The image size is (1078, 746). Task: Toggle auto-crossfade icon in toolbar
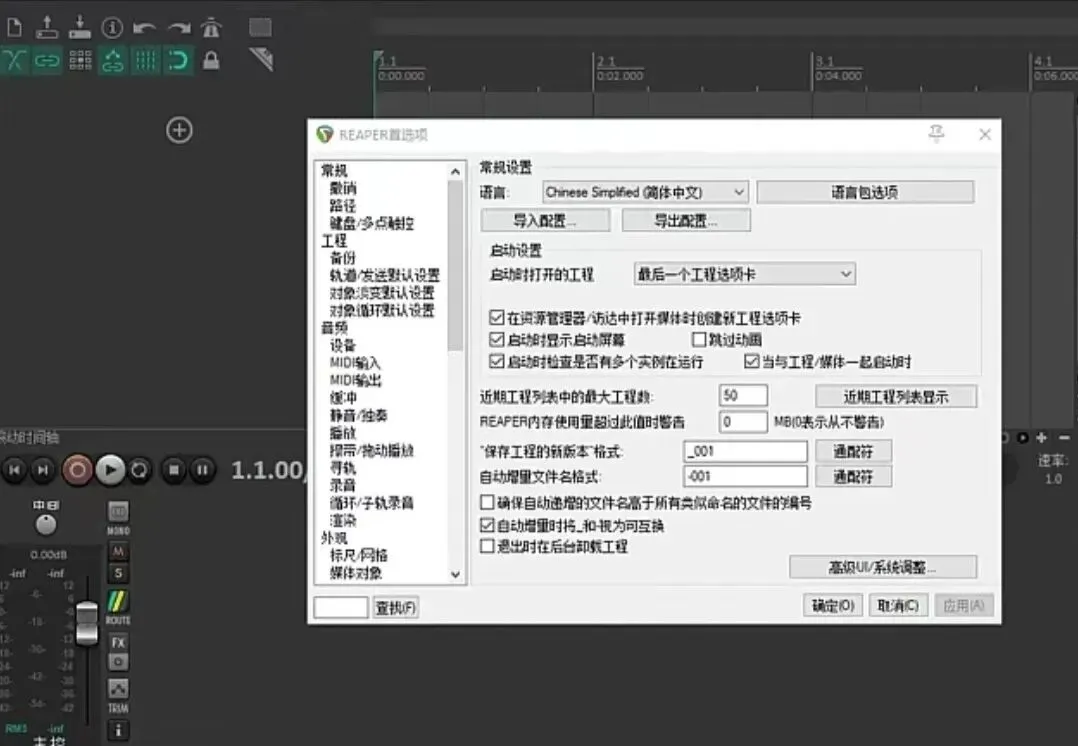click(14, 61)
